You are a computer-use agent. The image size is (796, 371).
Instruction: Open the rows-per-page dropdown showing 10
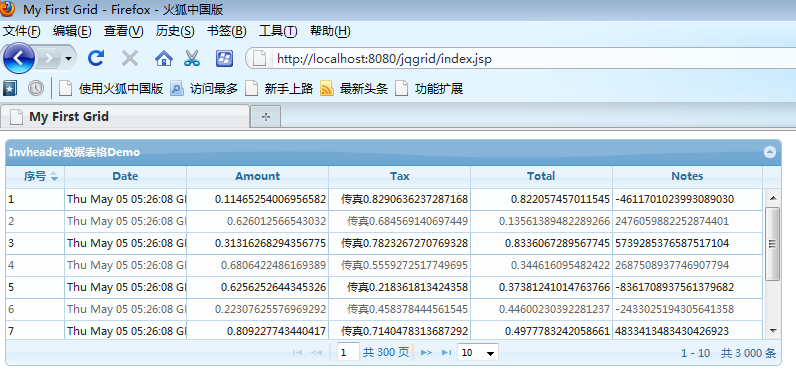point(478,352)
